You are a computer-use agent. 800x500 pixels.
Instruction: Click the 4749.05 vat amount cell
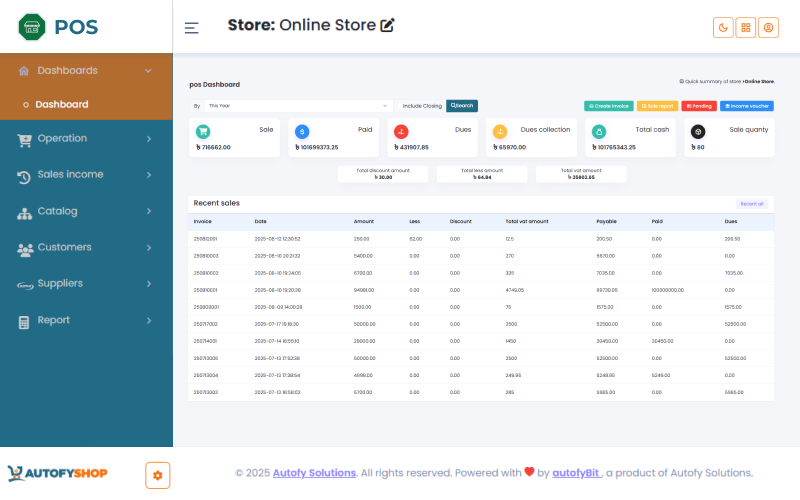[x=515, y=290]
